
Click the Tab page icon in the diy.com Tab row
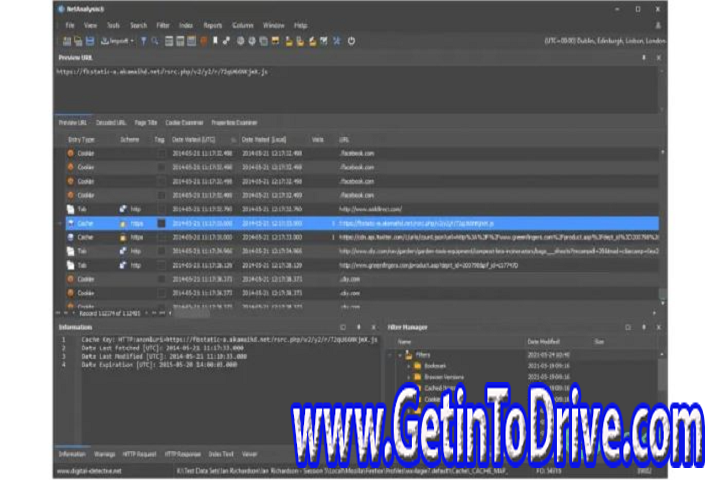[x=71, y=251]
